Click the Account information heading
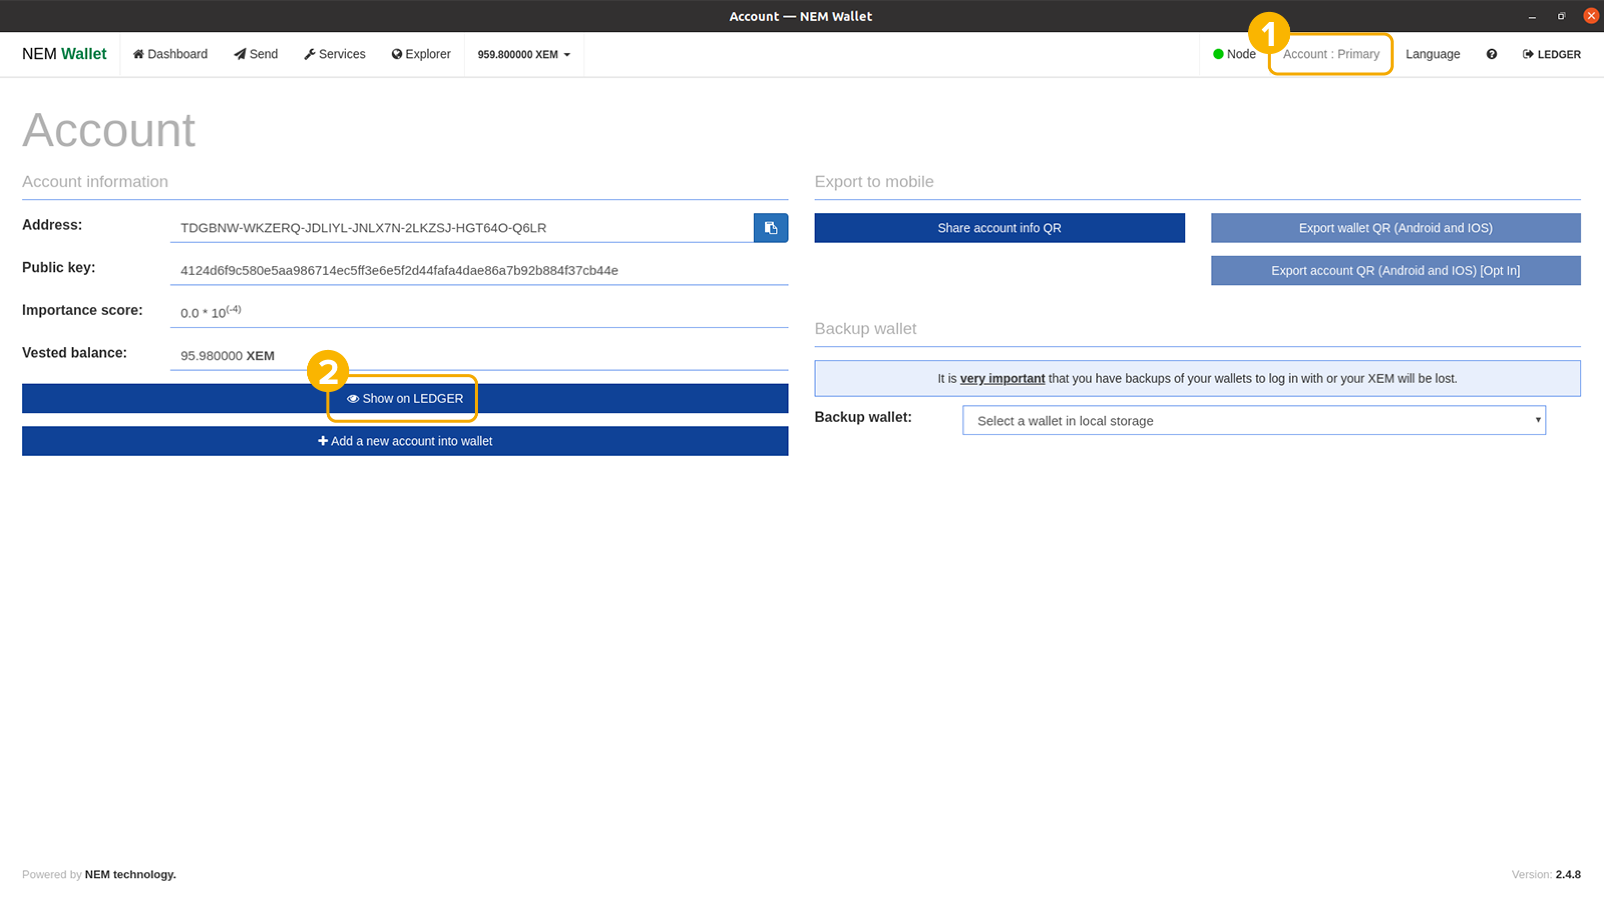 coord(95,182)
